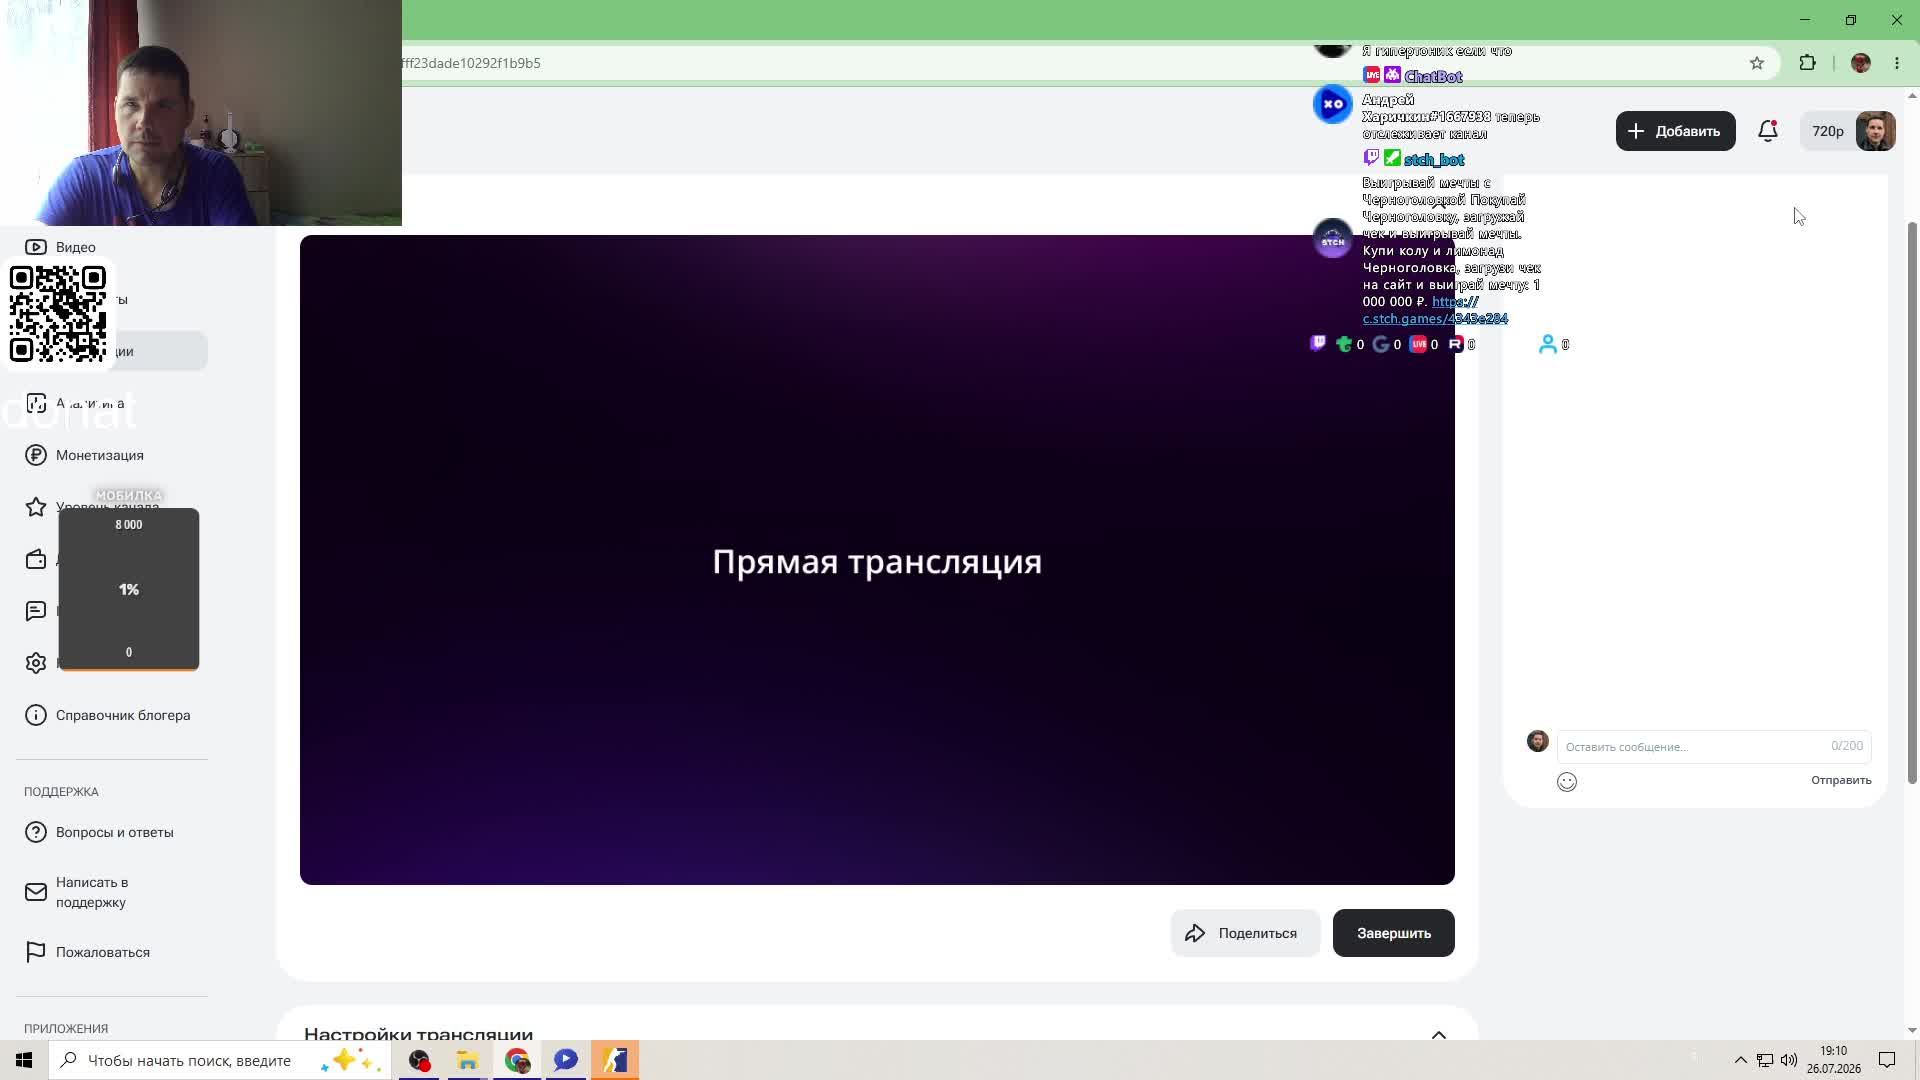
Task: Open File Explorer from the taskbar
Action: 468,1060
